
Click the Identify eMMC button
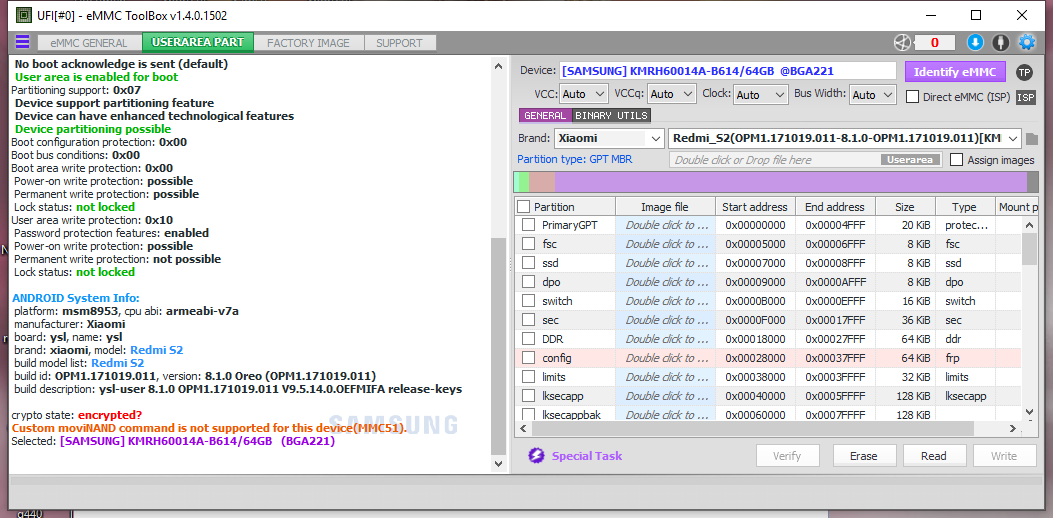click(x=955, y=72)
